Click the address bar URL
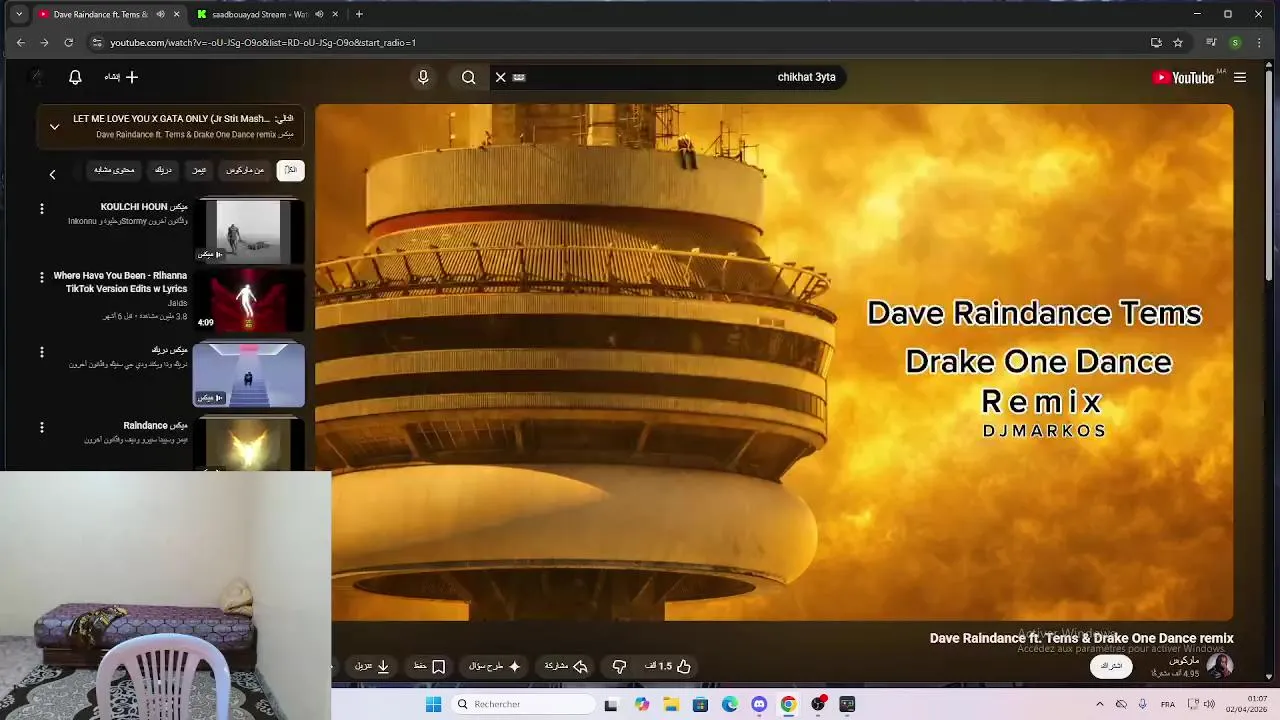The image size is (1280, 720). pyautogui.click(x=263, y=43)
